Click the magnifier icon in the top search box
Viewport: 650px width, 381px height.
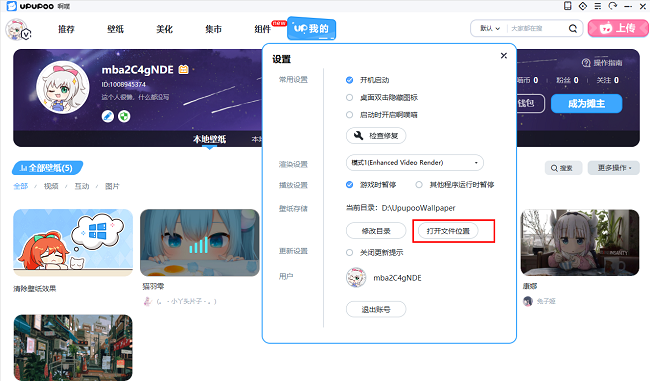coord(573,29)
